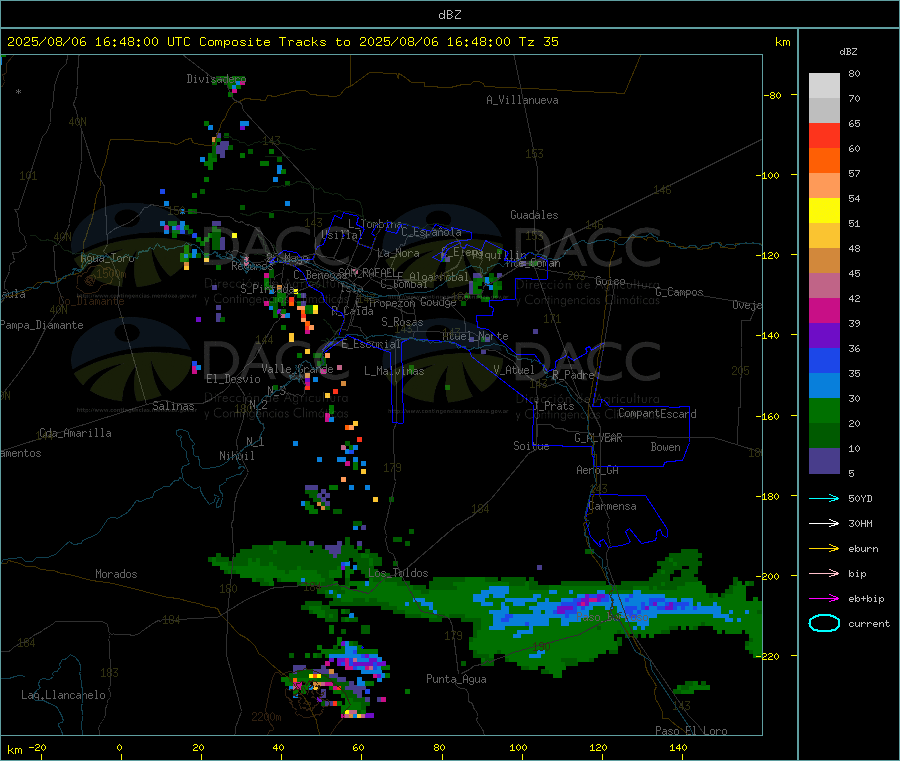Screen dimensions: 900x761
Task: Pick the dark green 10–20 dBZ swatch
Action: tap(824, 436)
